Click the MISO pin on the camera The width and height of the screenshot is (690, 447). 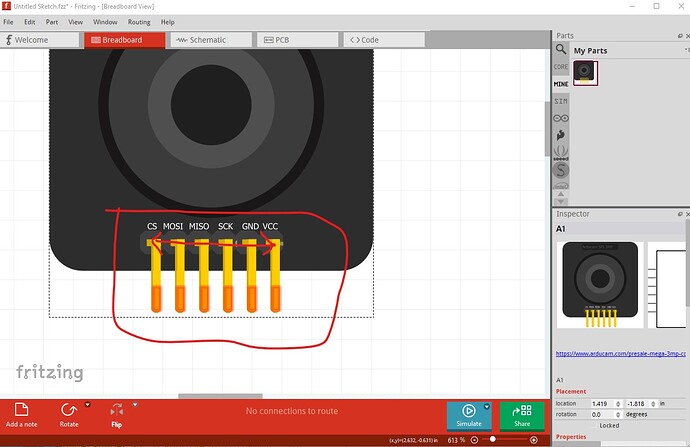click(203, 275)
